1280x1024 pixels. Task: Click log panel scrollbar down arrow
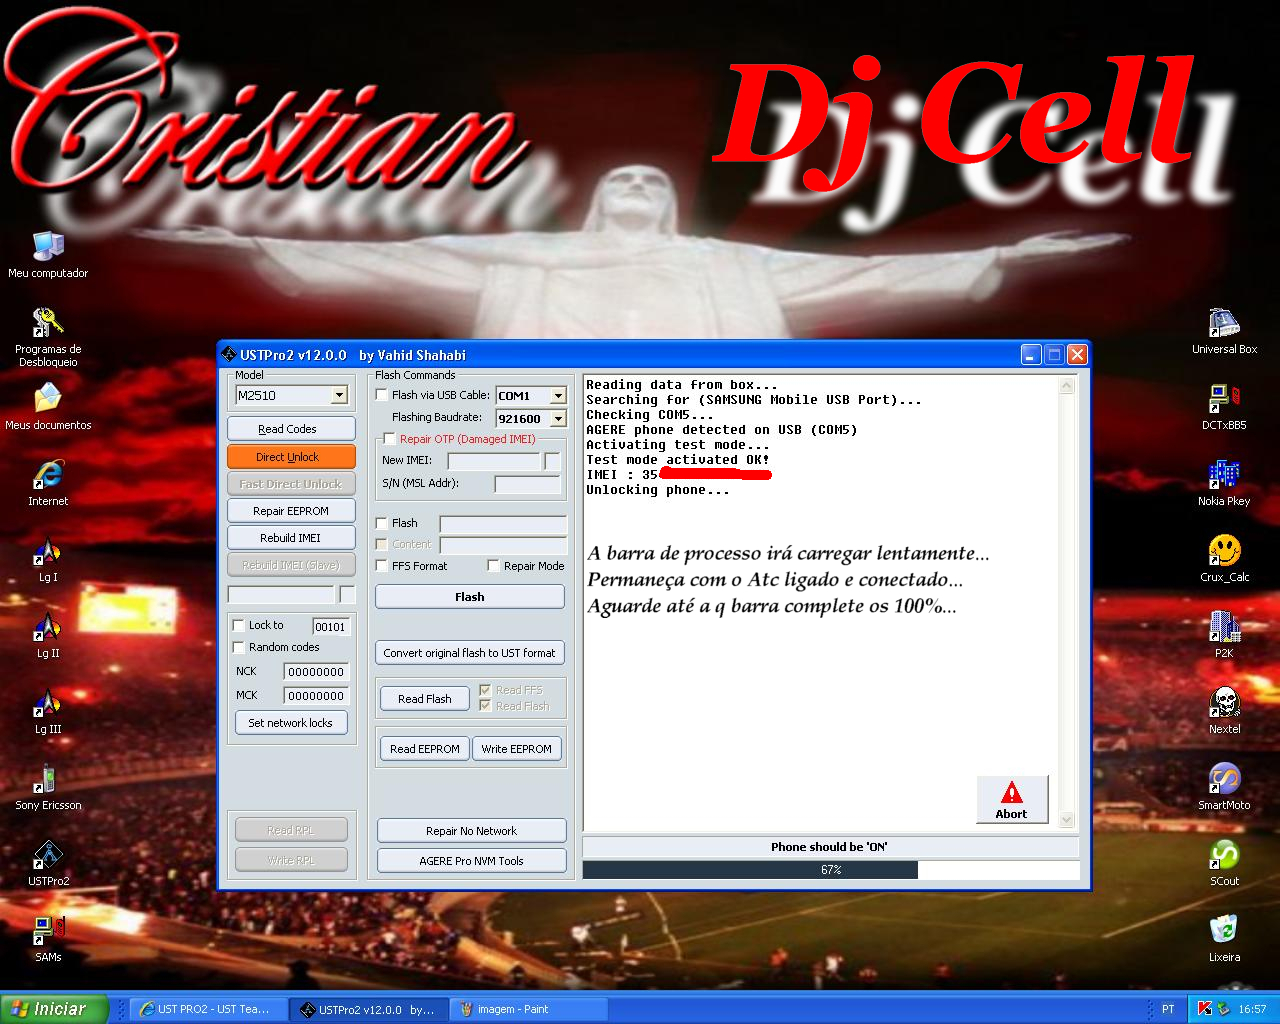[1066, 819]
